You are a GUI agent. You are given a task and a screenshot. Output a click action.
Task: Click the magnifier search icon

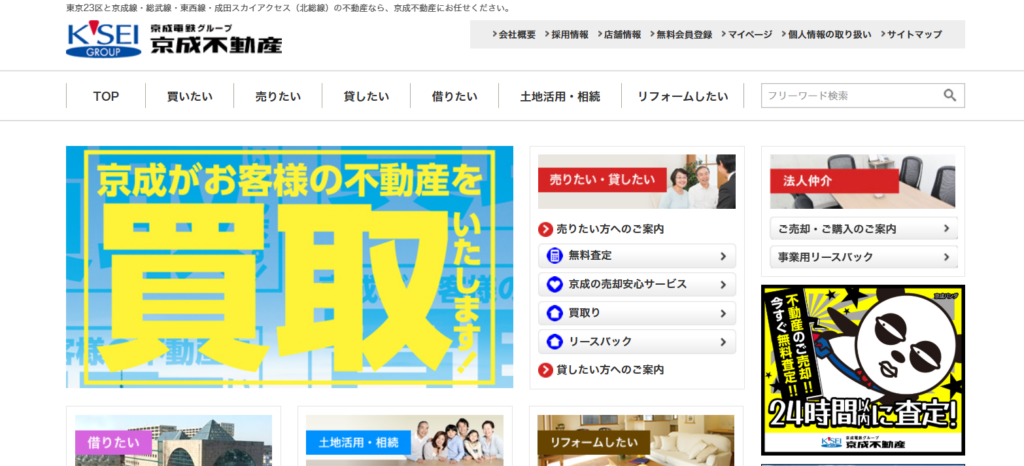click(950, 95)
